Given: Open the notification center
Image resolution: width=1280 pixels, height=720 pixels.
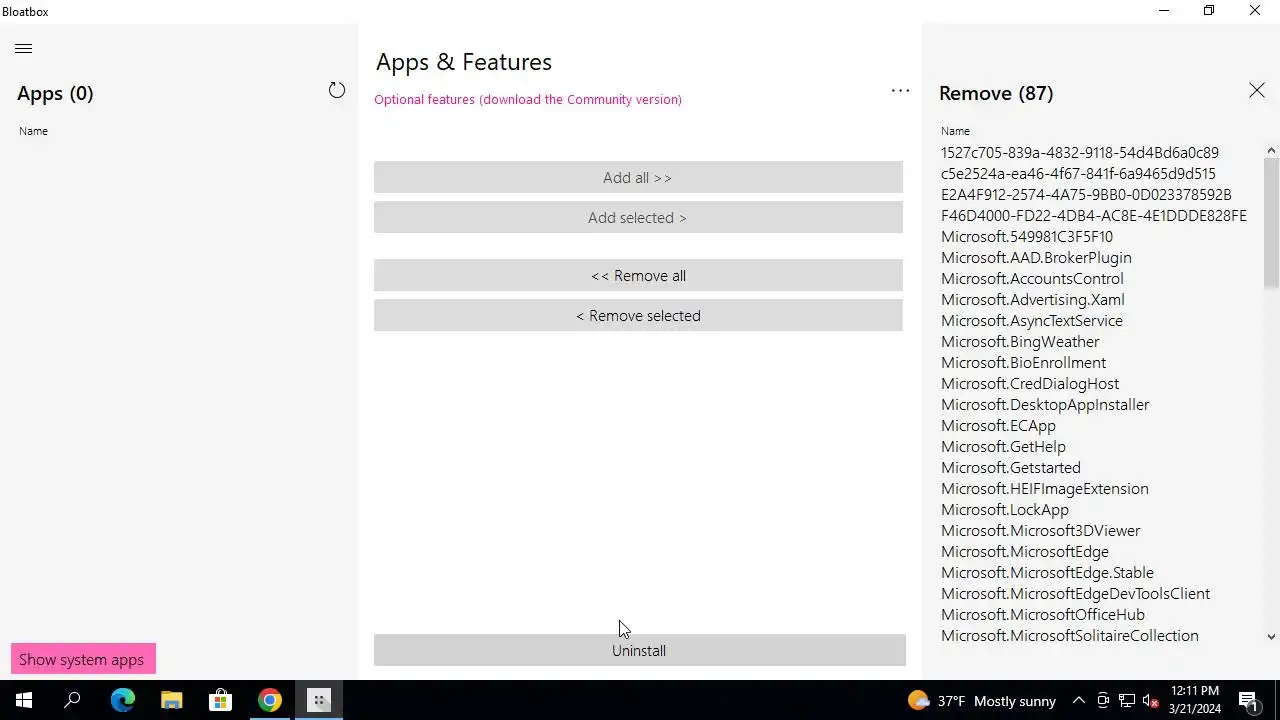Looking at the screenshot, I should click(1249, 701).
